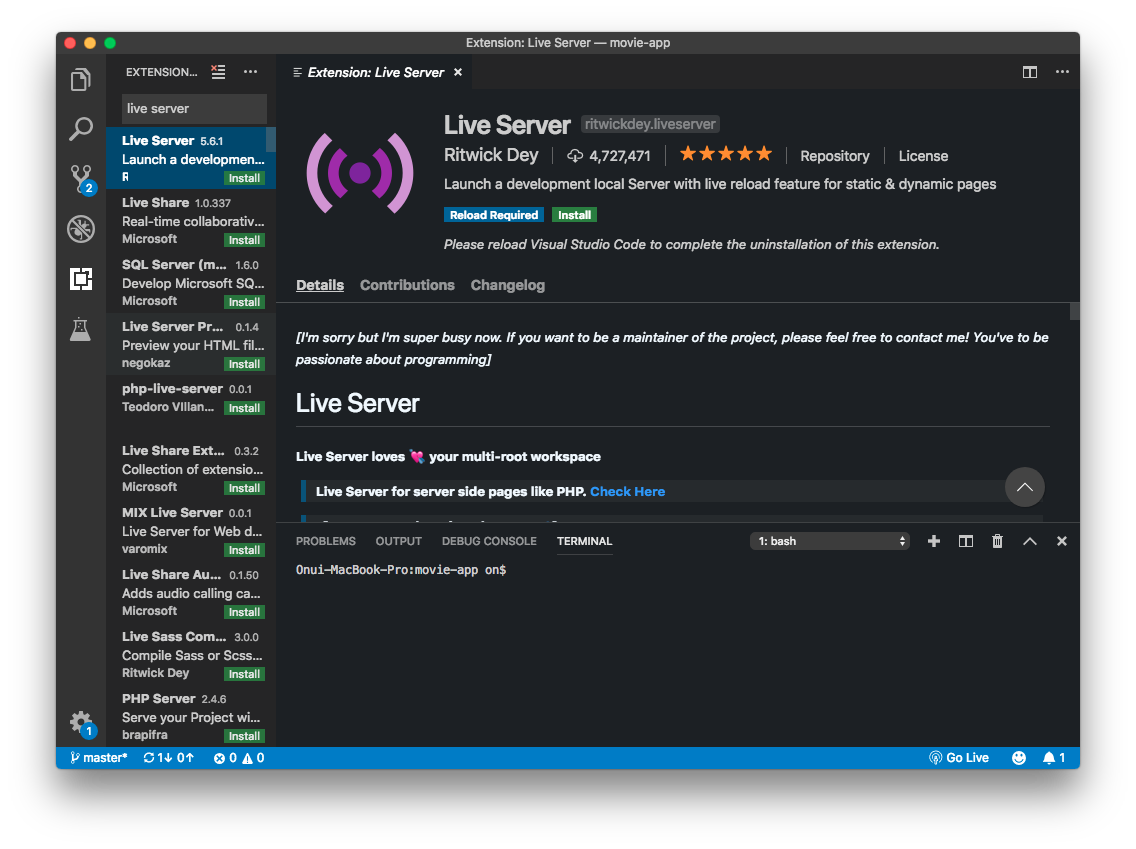Viewport: 1136px width, 849px height.
Task: Open the Search view in activity bar
Action: click(80, 129)
